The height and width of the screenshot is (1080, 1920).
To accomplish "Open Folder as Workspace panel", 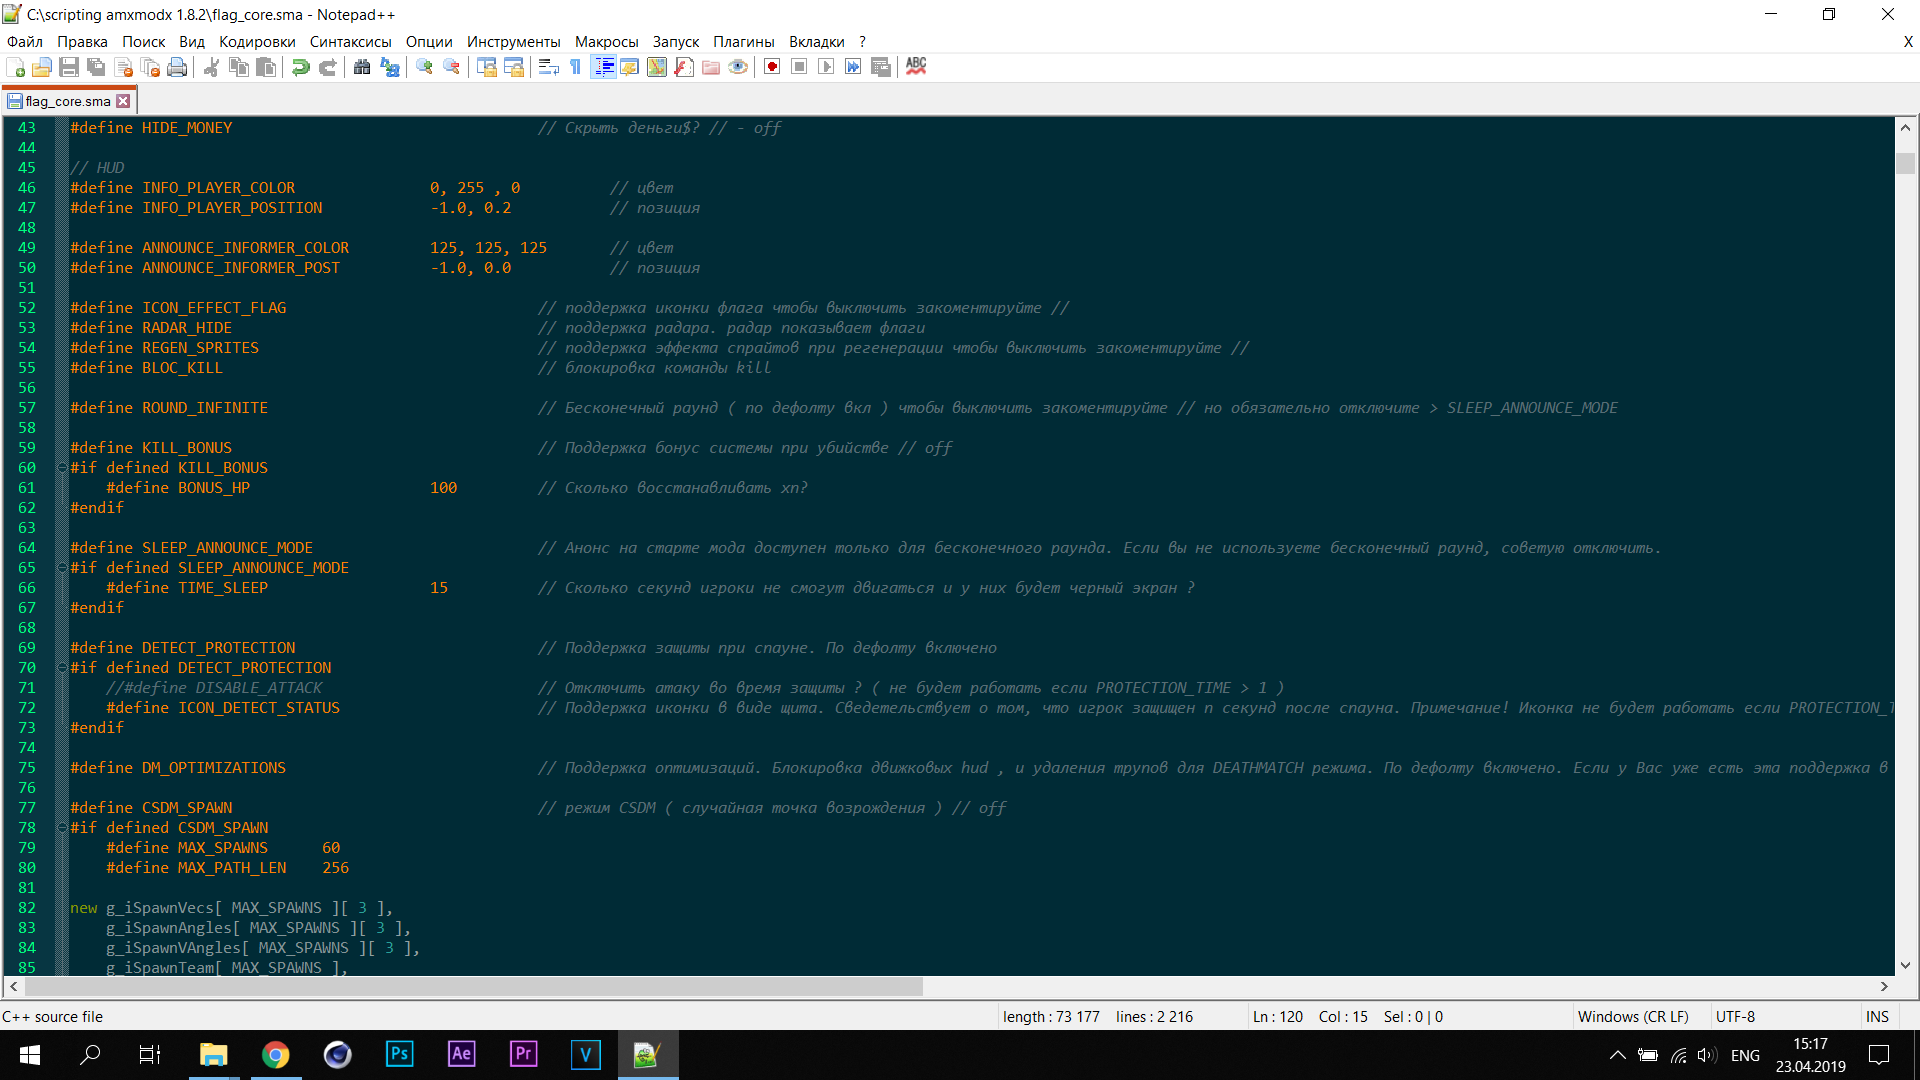I will [711, 67].
